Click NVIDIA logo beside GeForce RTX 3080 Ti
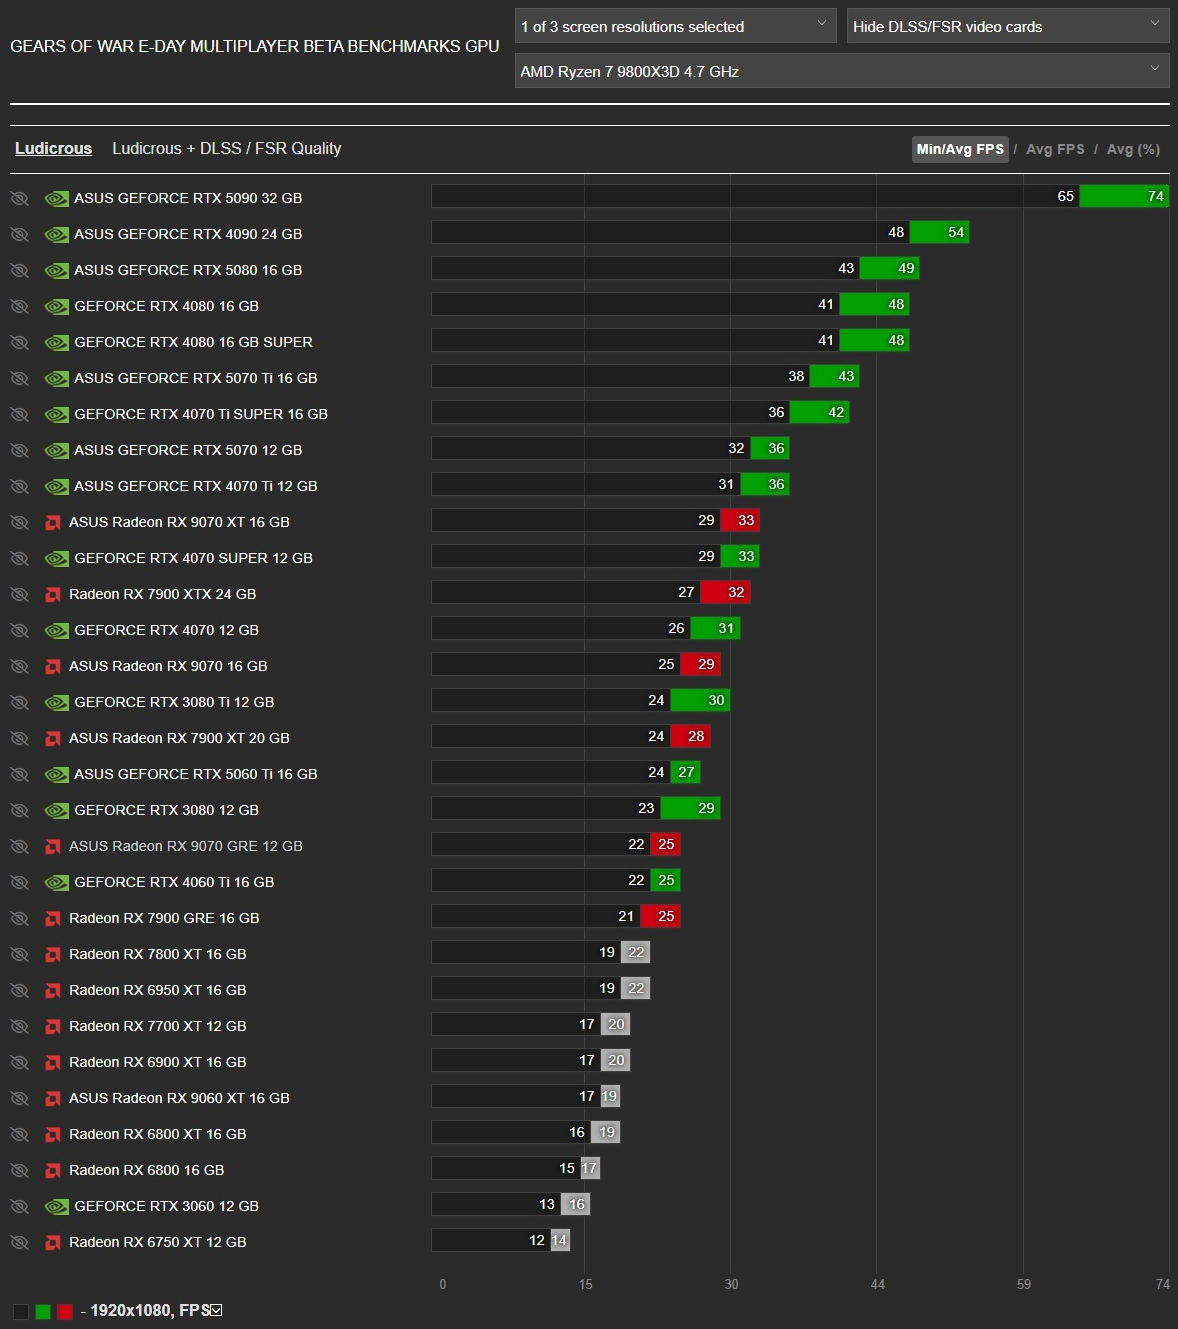 click(57, 702)
